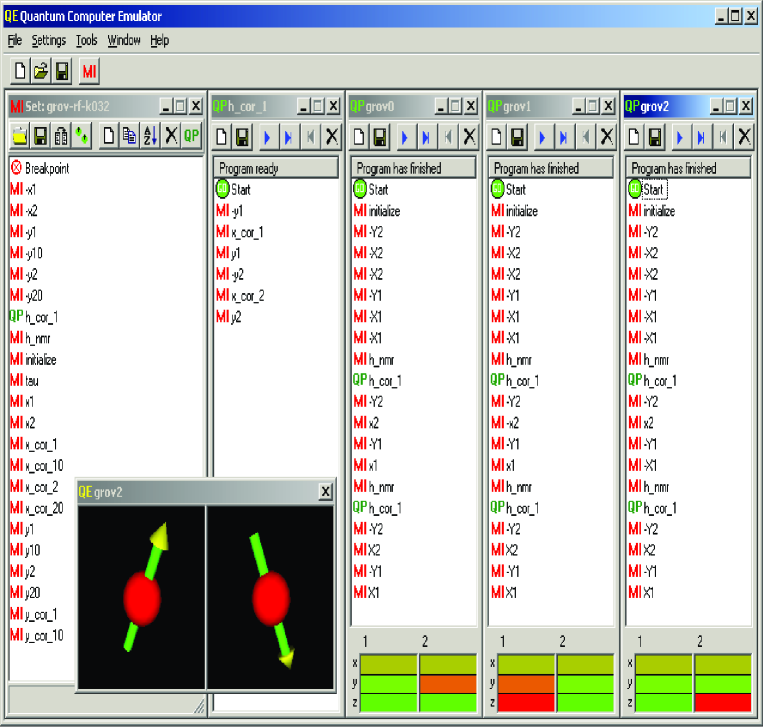Create new program in grov2 window toolbar
This screenshot has height=727, width=763.
coord(634,136)
